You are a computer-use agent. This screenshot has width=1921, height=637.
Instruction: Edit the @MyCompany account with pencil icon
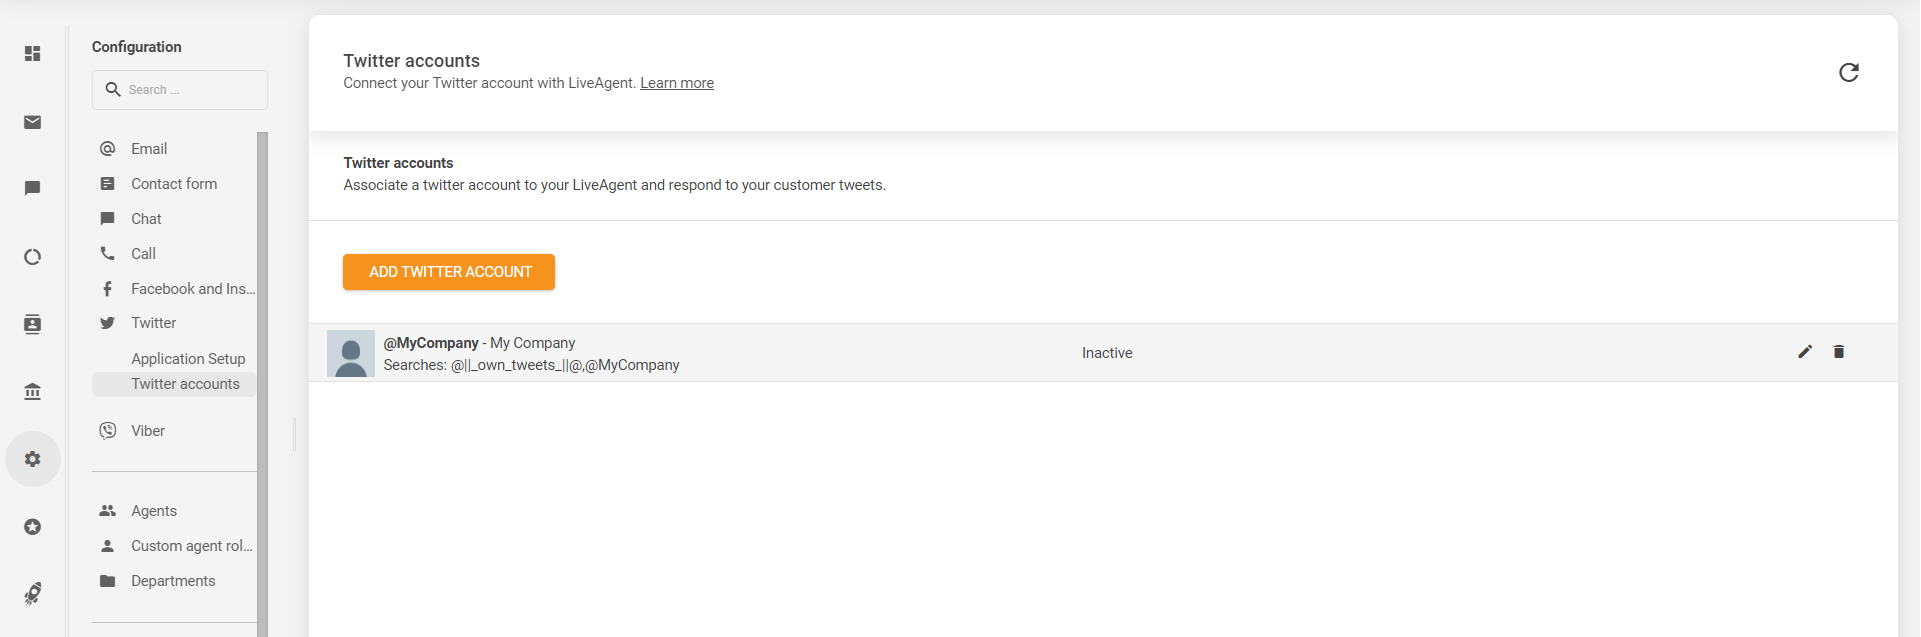pyautogui.click(x=1804, y=352)
